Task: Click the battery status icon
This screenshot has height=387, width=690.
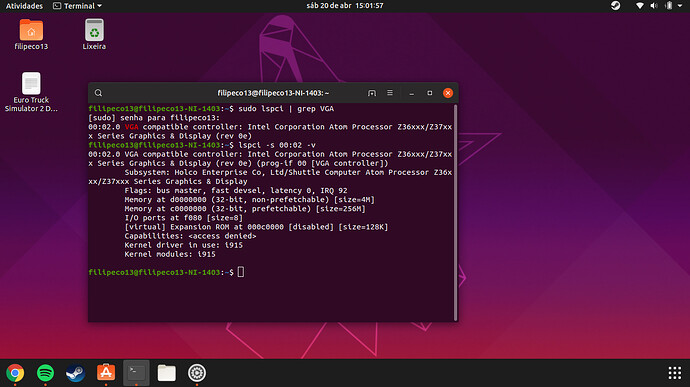Action: click(669, 6)
